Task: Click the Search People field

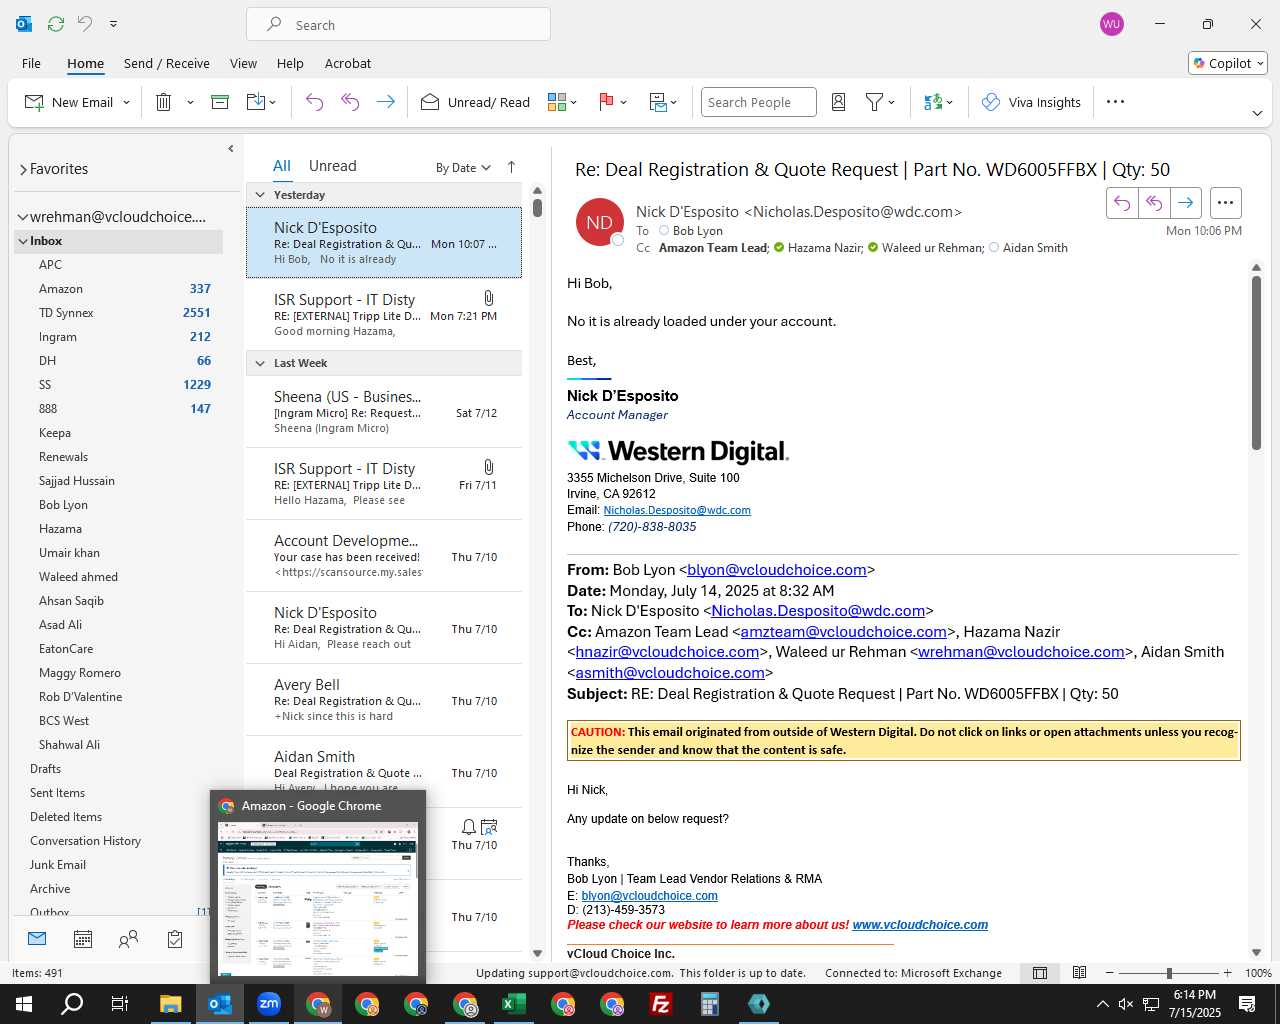Action: (758, 102)
